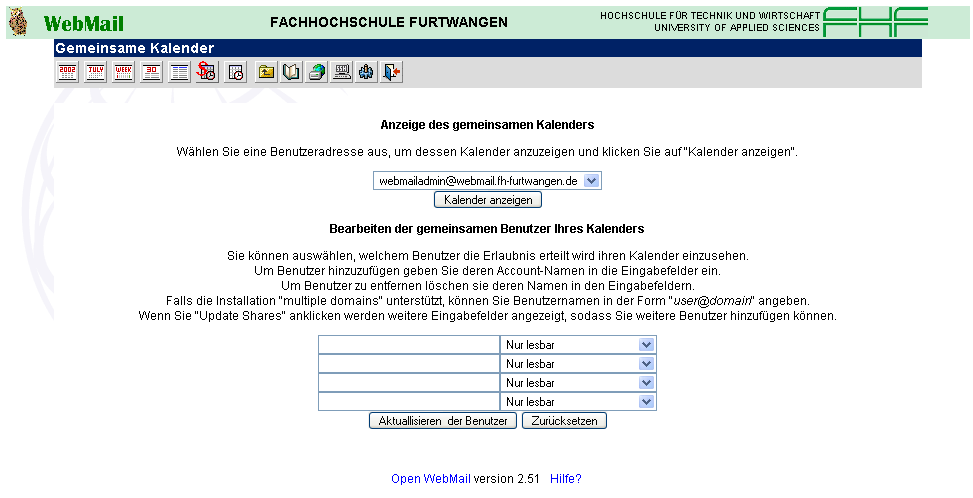Click the Kalender anzeigen button
Viewport: 973px width, 498px height.
coord(488,200)
